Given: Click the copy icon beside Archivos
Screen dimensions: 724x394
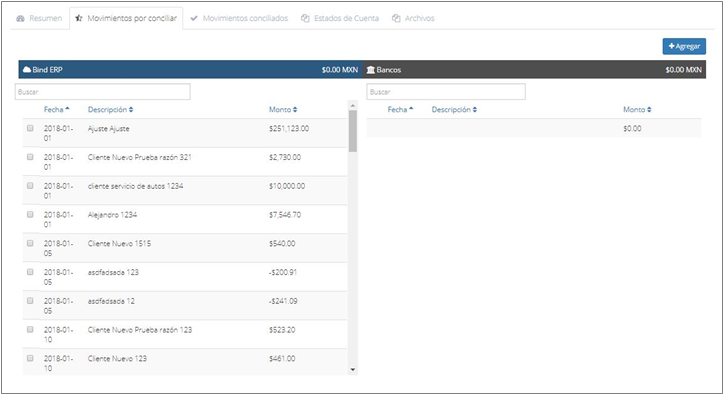Looking at the screenshot, I should coord(396,18).
